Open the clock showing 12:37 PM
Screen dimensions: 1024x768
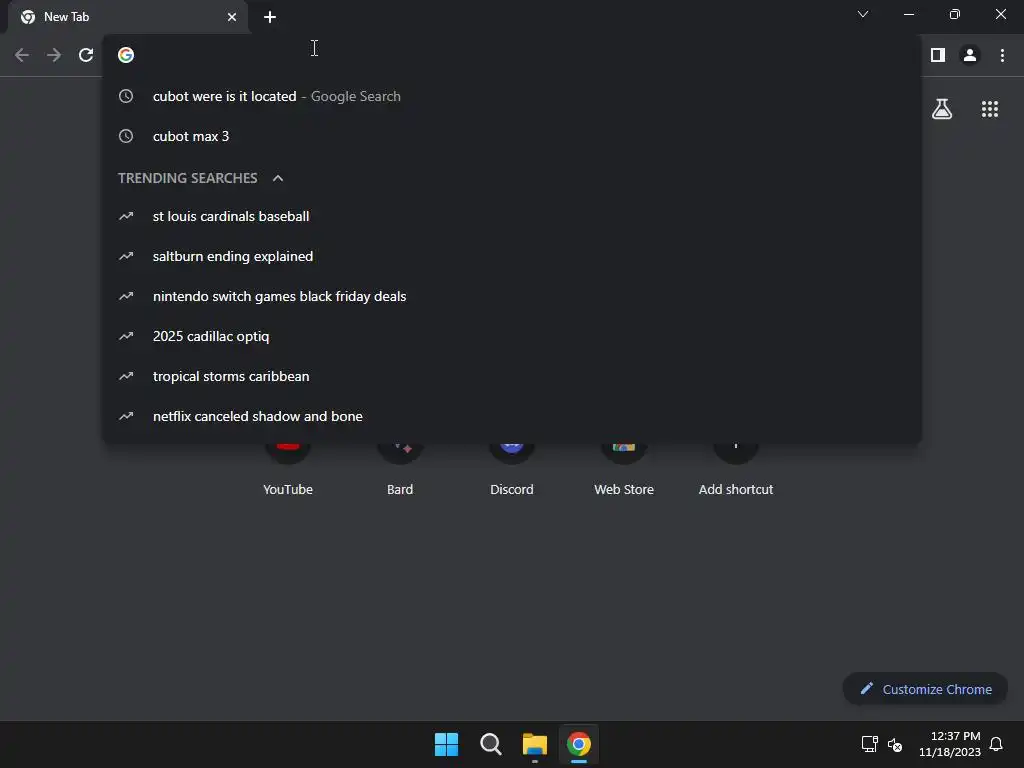(x=950, y=744)
